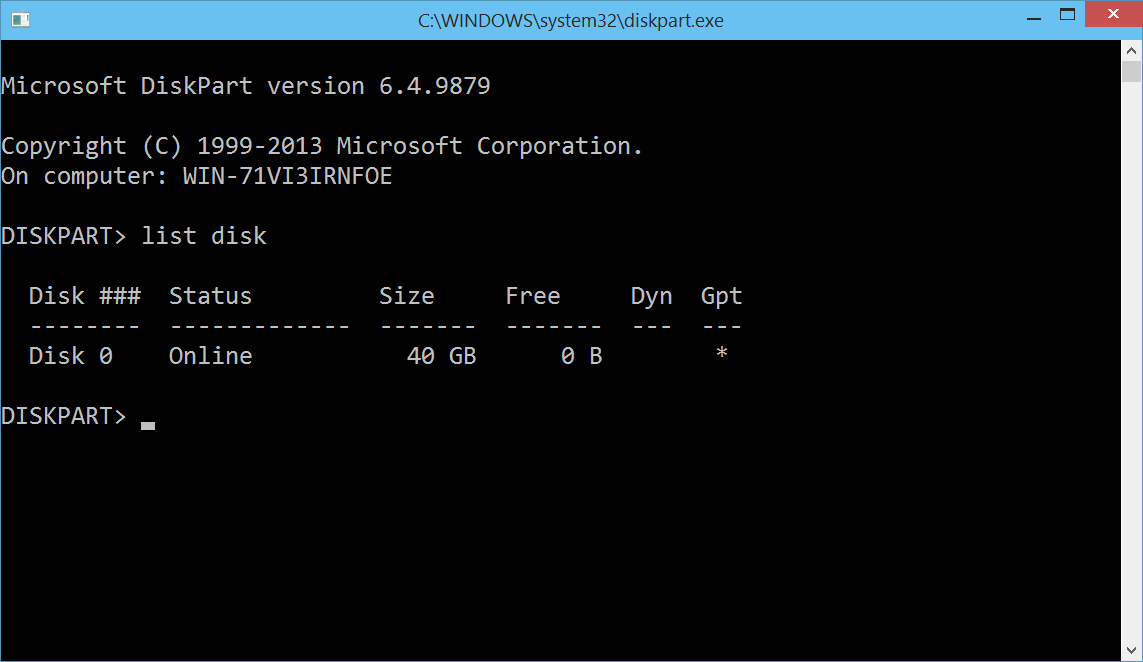Click the Dyn column header
The height and width of the screenshot is (662, 1143).
click(651, 296)
